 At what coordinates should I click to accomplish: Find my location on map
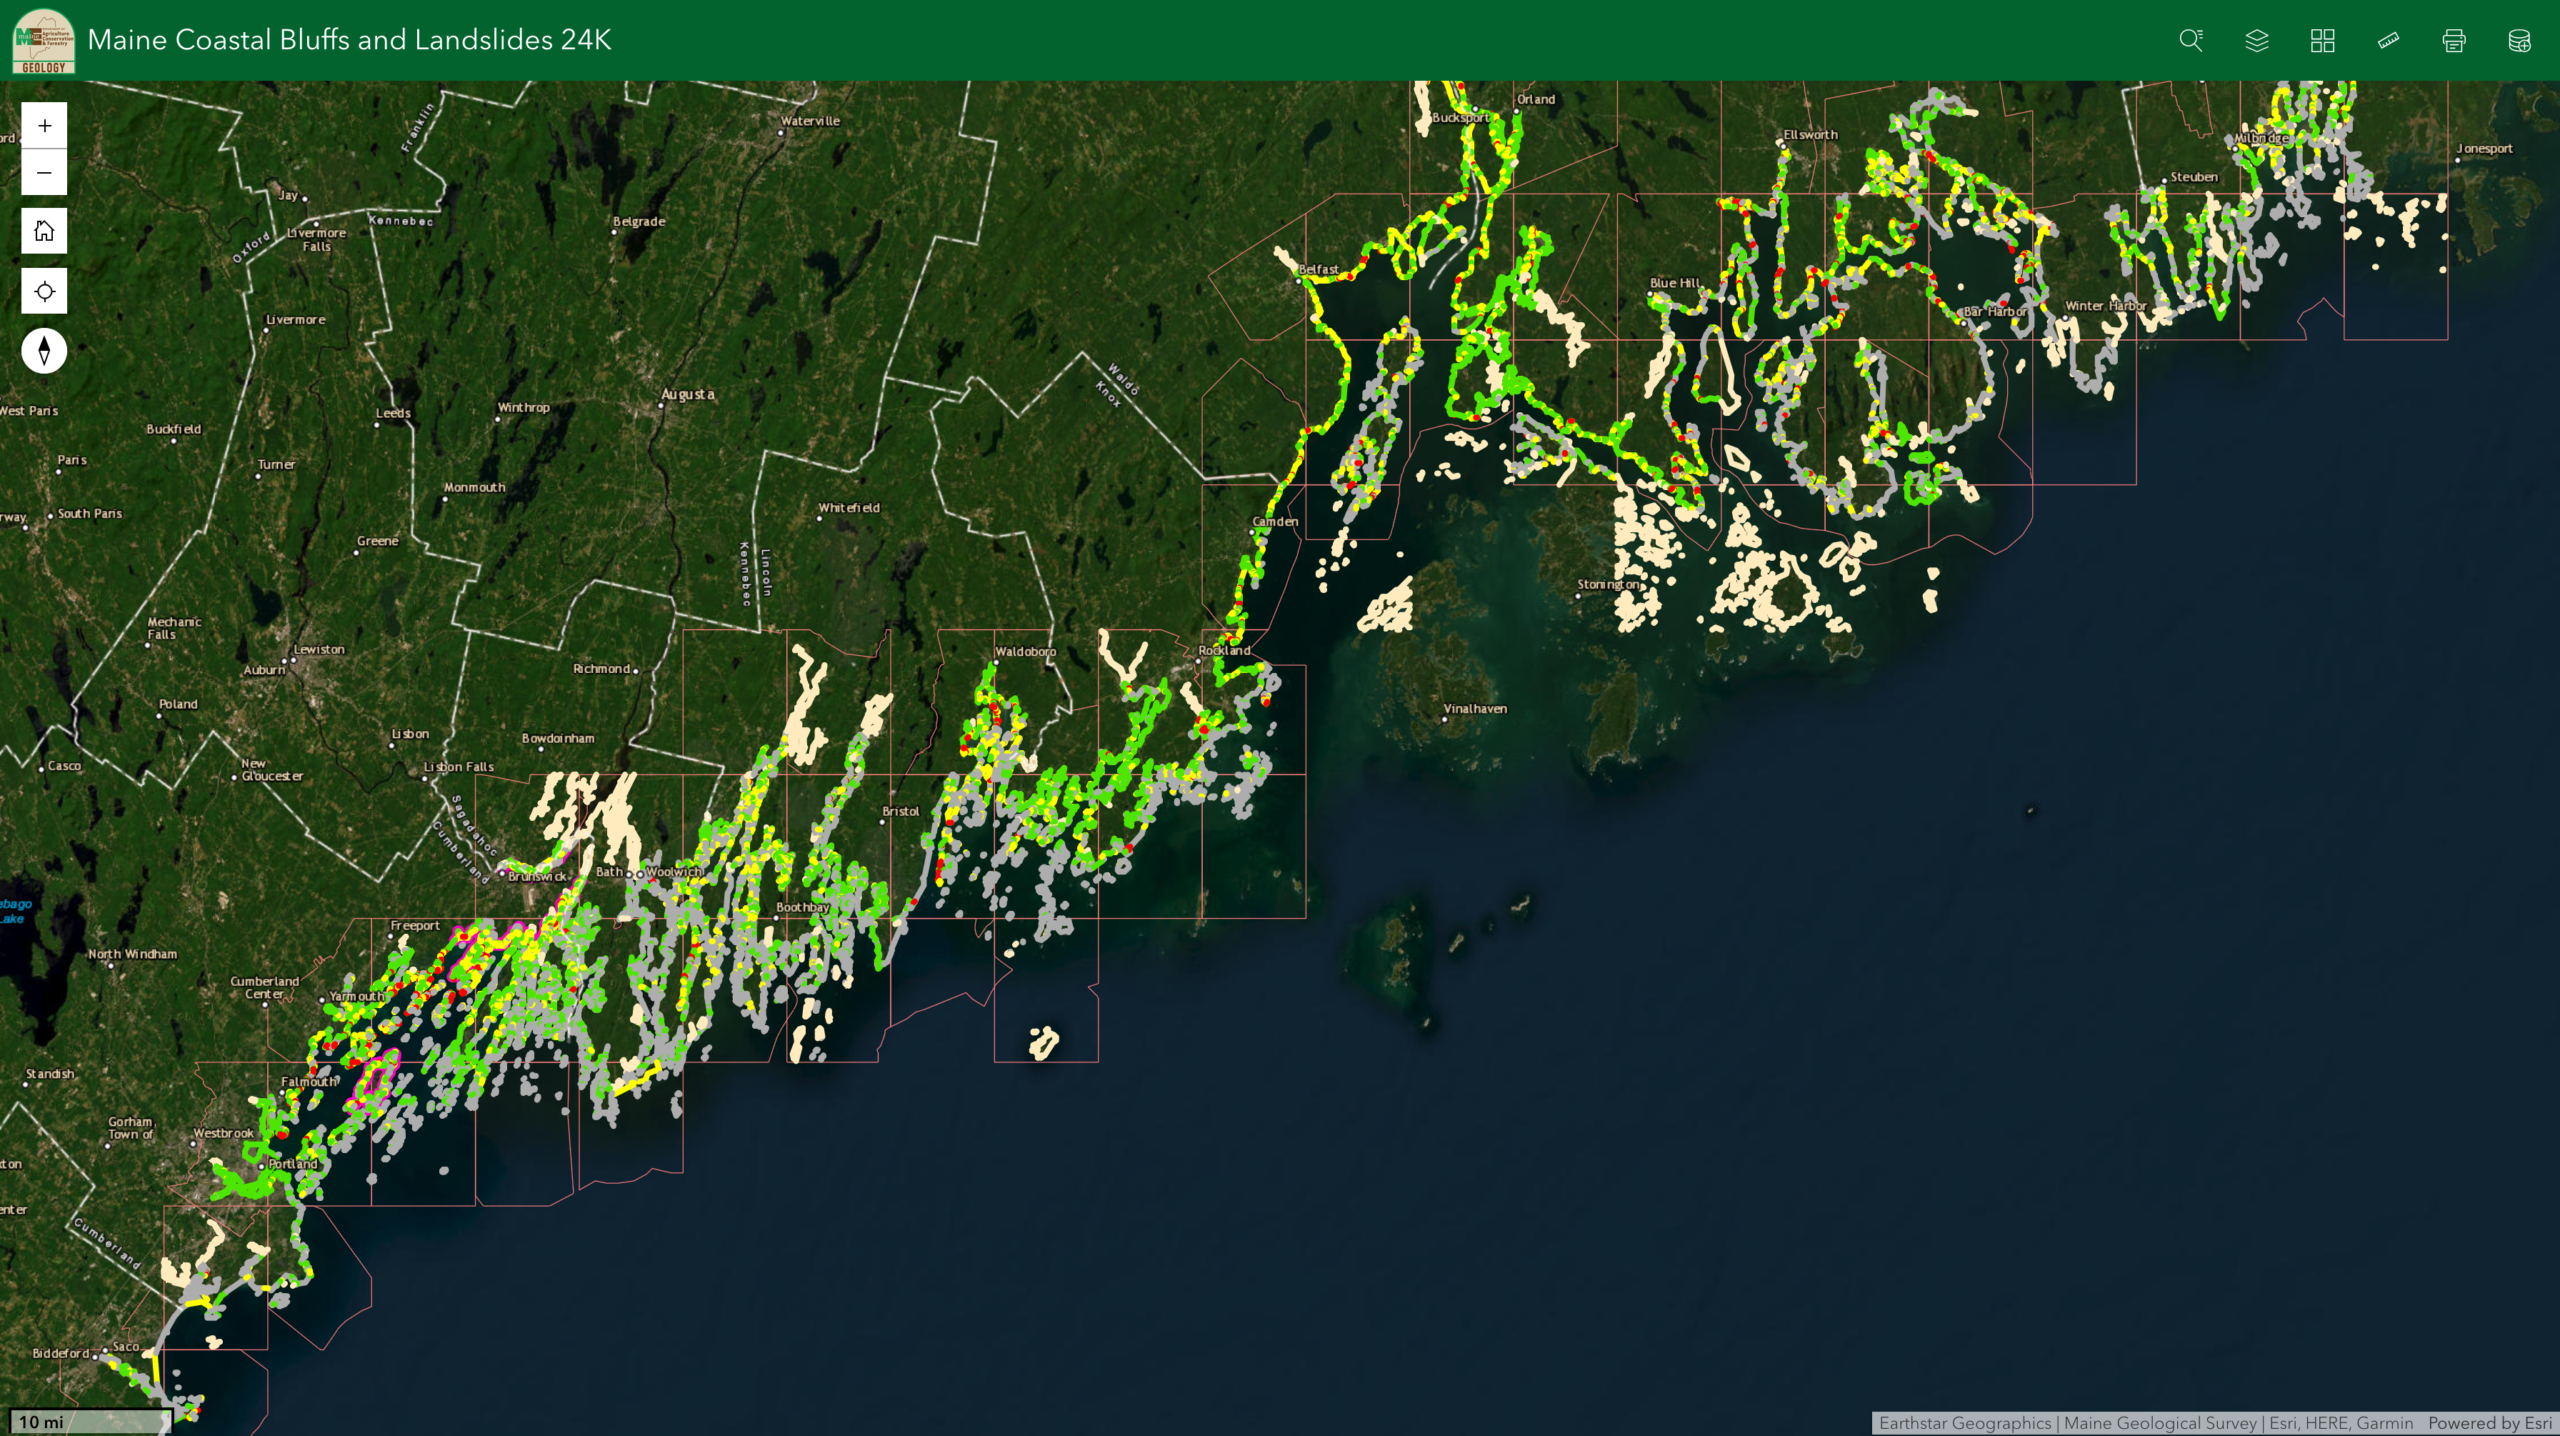[44, 291]
